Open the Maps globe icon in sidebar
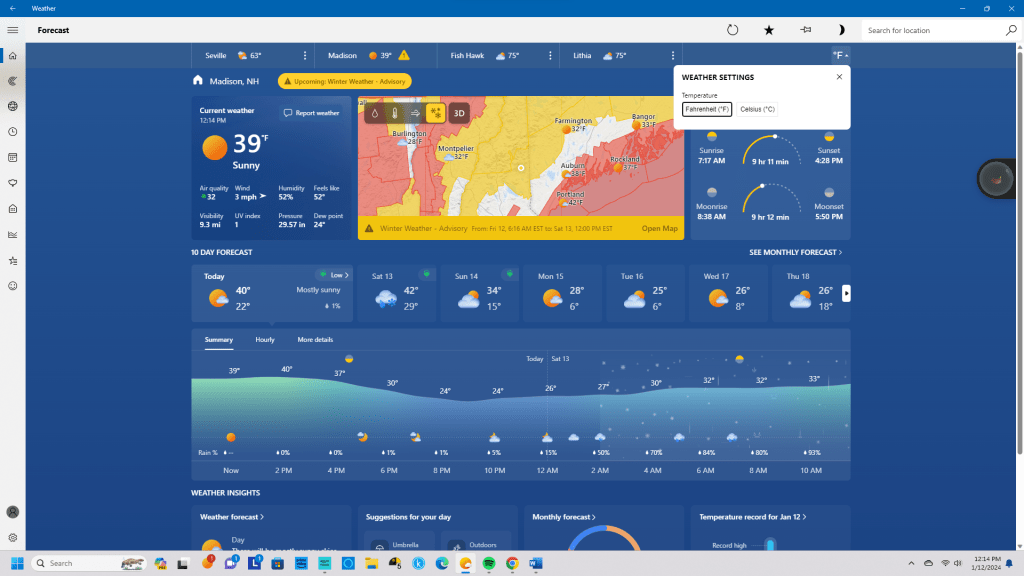The width and height of the screenshot is (1024, 576). click(13, 106)
